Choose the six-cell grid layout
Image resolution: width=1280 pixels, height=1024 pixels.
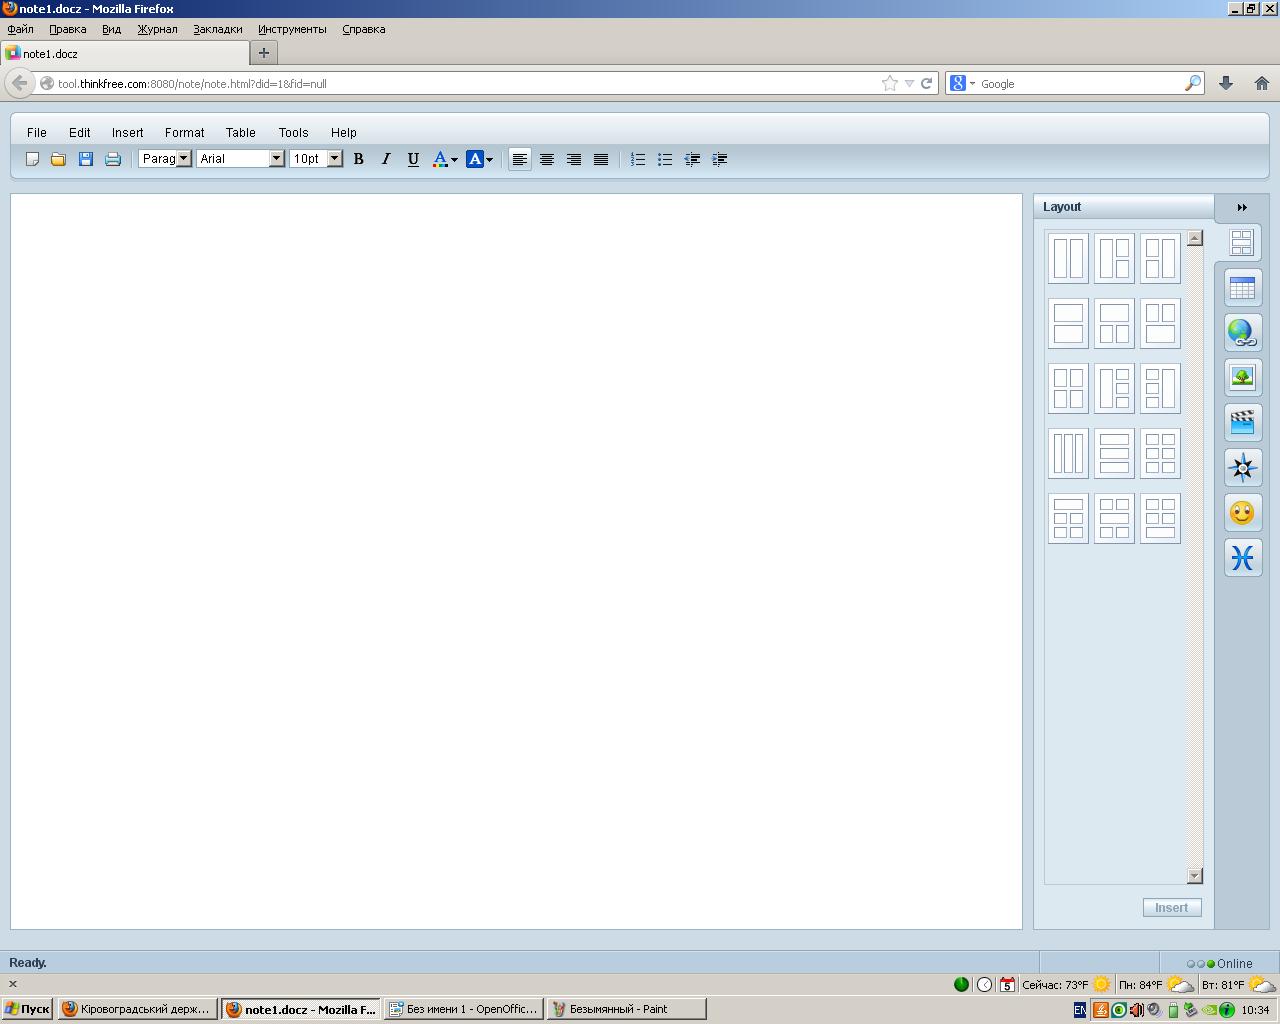click(x=1160, y=453)
